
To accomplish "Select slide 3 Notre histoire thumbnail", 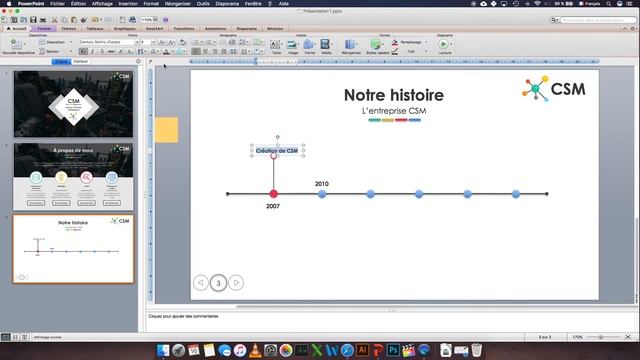I will (x=73, y=249).
